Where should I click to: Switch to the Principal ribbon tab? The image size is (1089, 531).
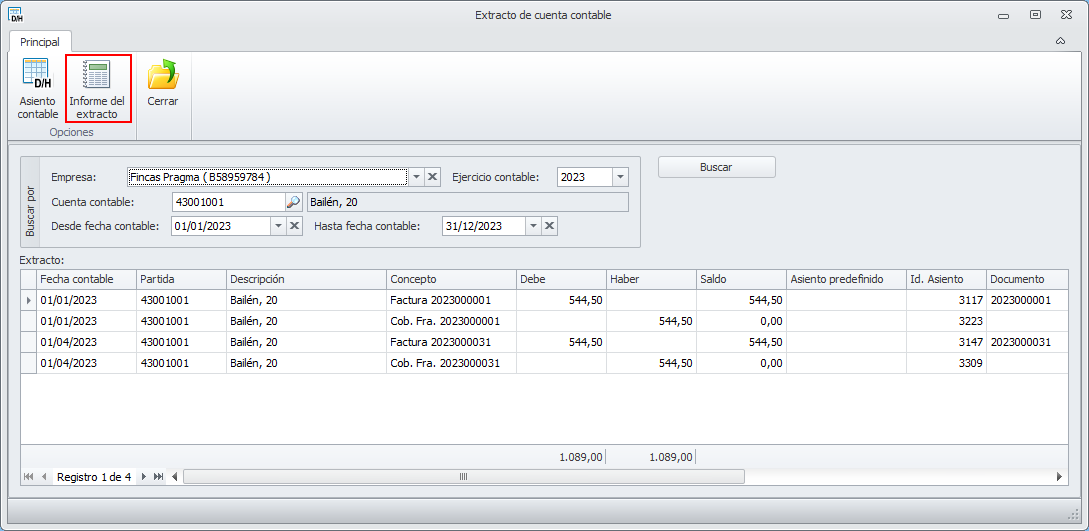click(x=40, y=42)
